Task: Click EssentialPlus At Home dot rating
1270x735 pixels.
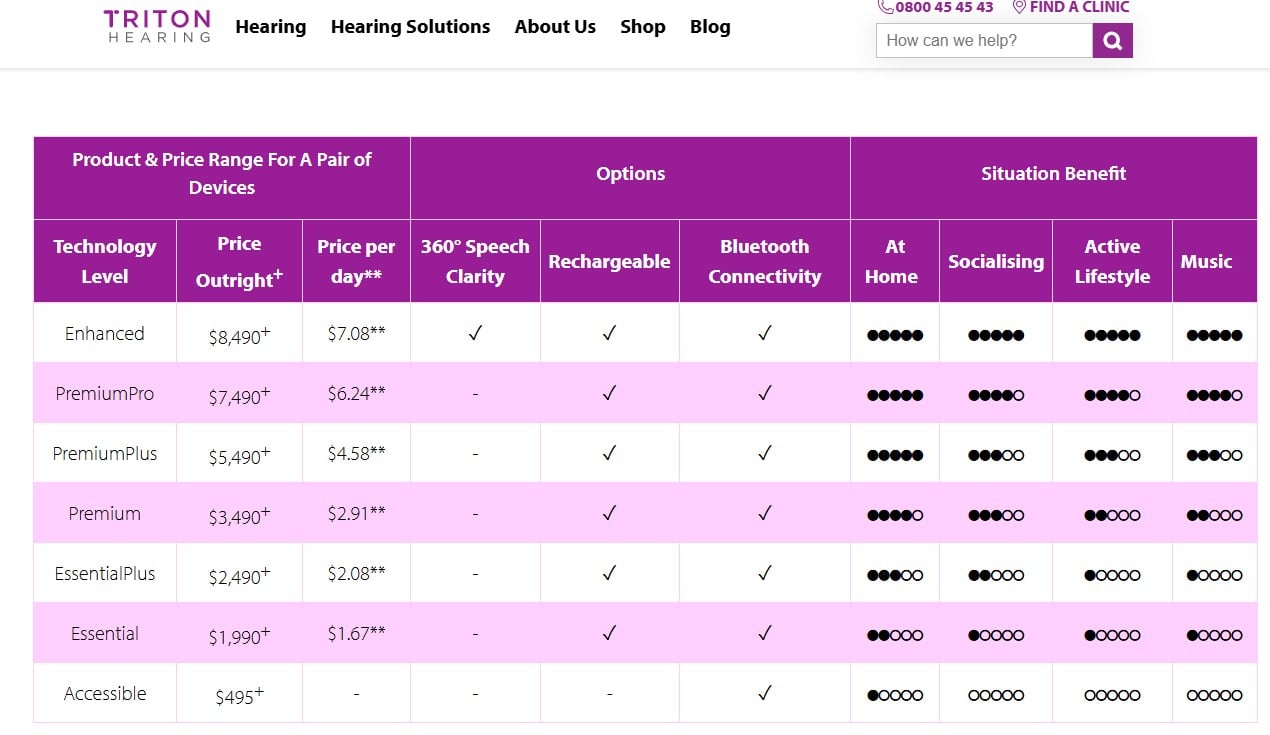Action: [x=895, y=575]
